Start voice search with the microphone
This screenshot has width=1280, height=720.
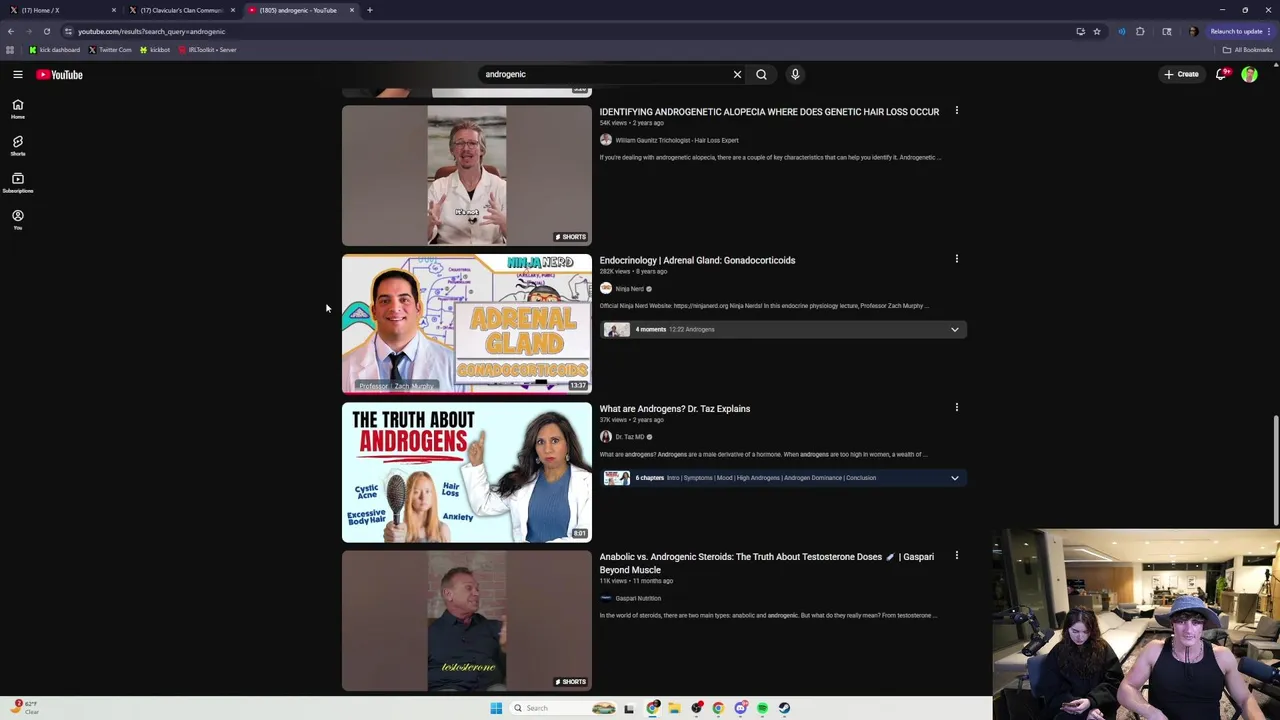795,74
